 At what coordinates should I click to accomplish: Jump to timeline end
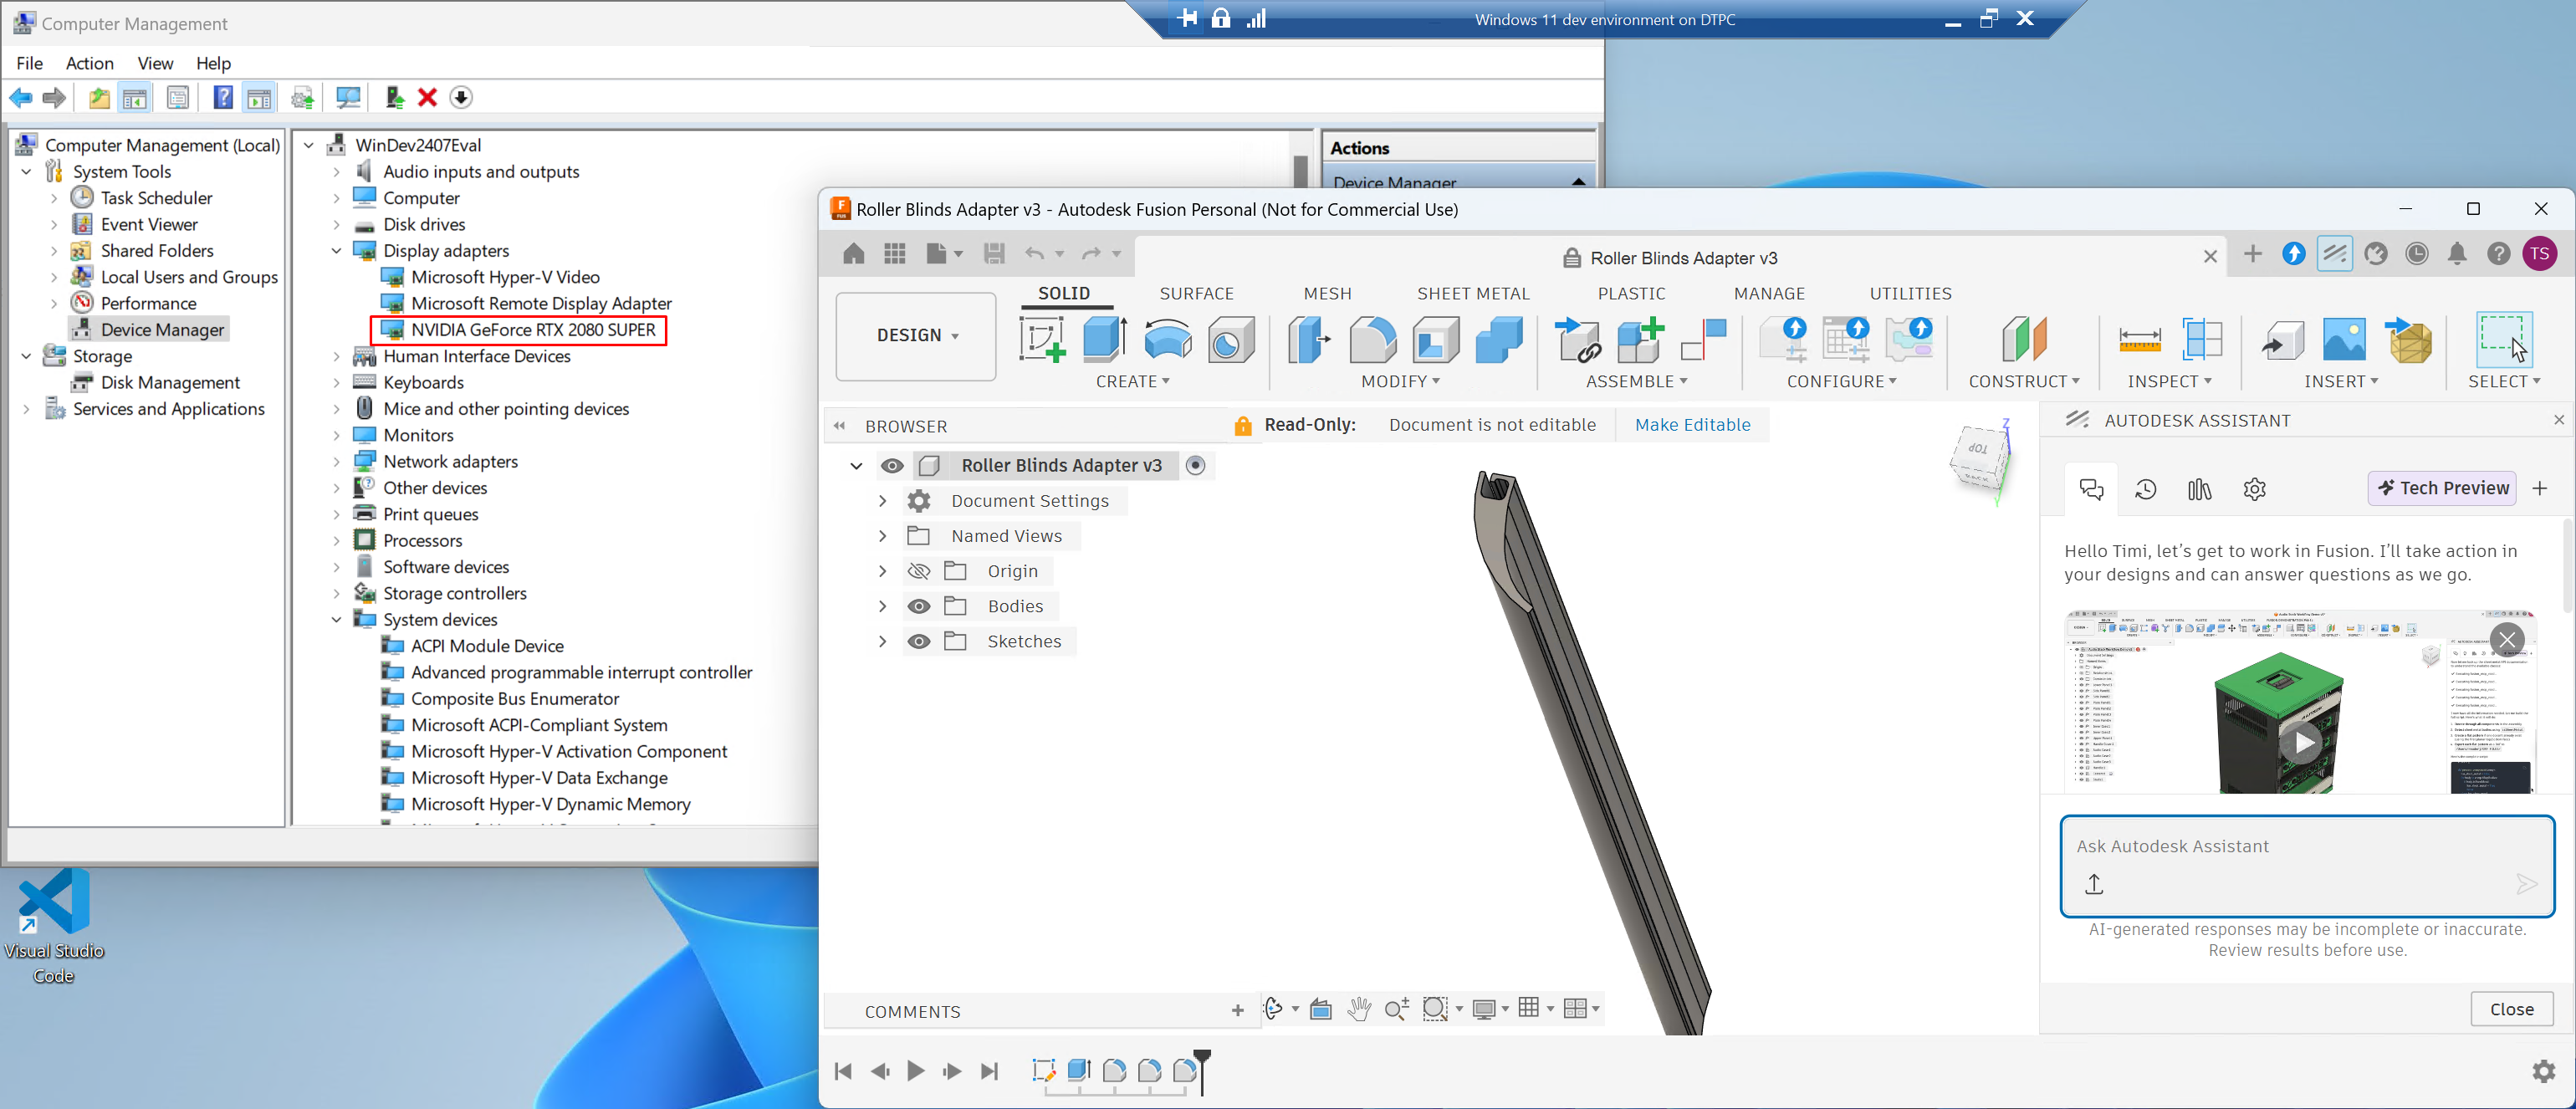point(989,1071)
